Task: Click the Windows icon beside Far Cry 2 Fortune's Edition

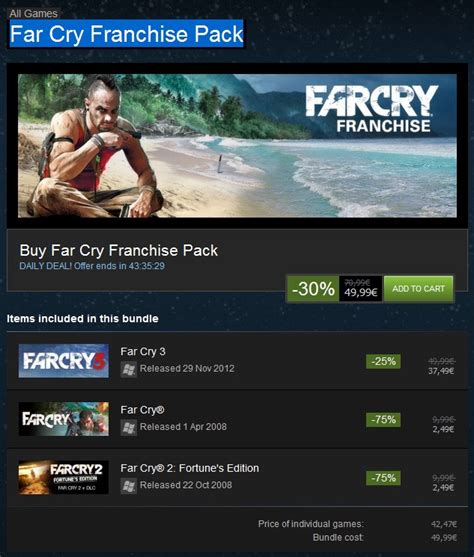Action: coord(129,486)
